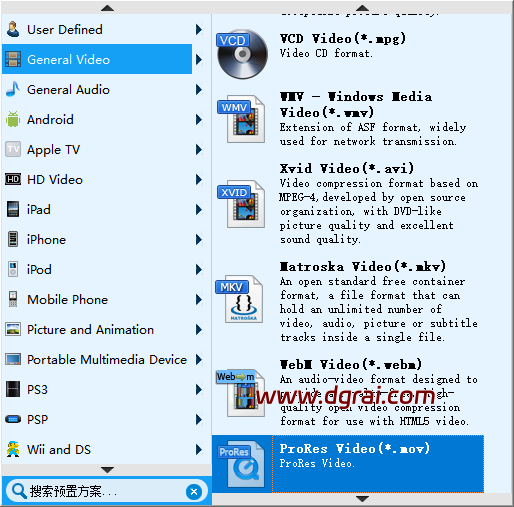
Task: Click the WebM file icon
Action: point(241,393)
